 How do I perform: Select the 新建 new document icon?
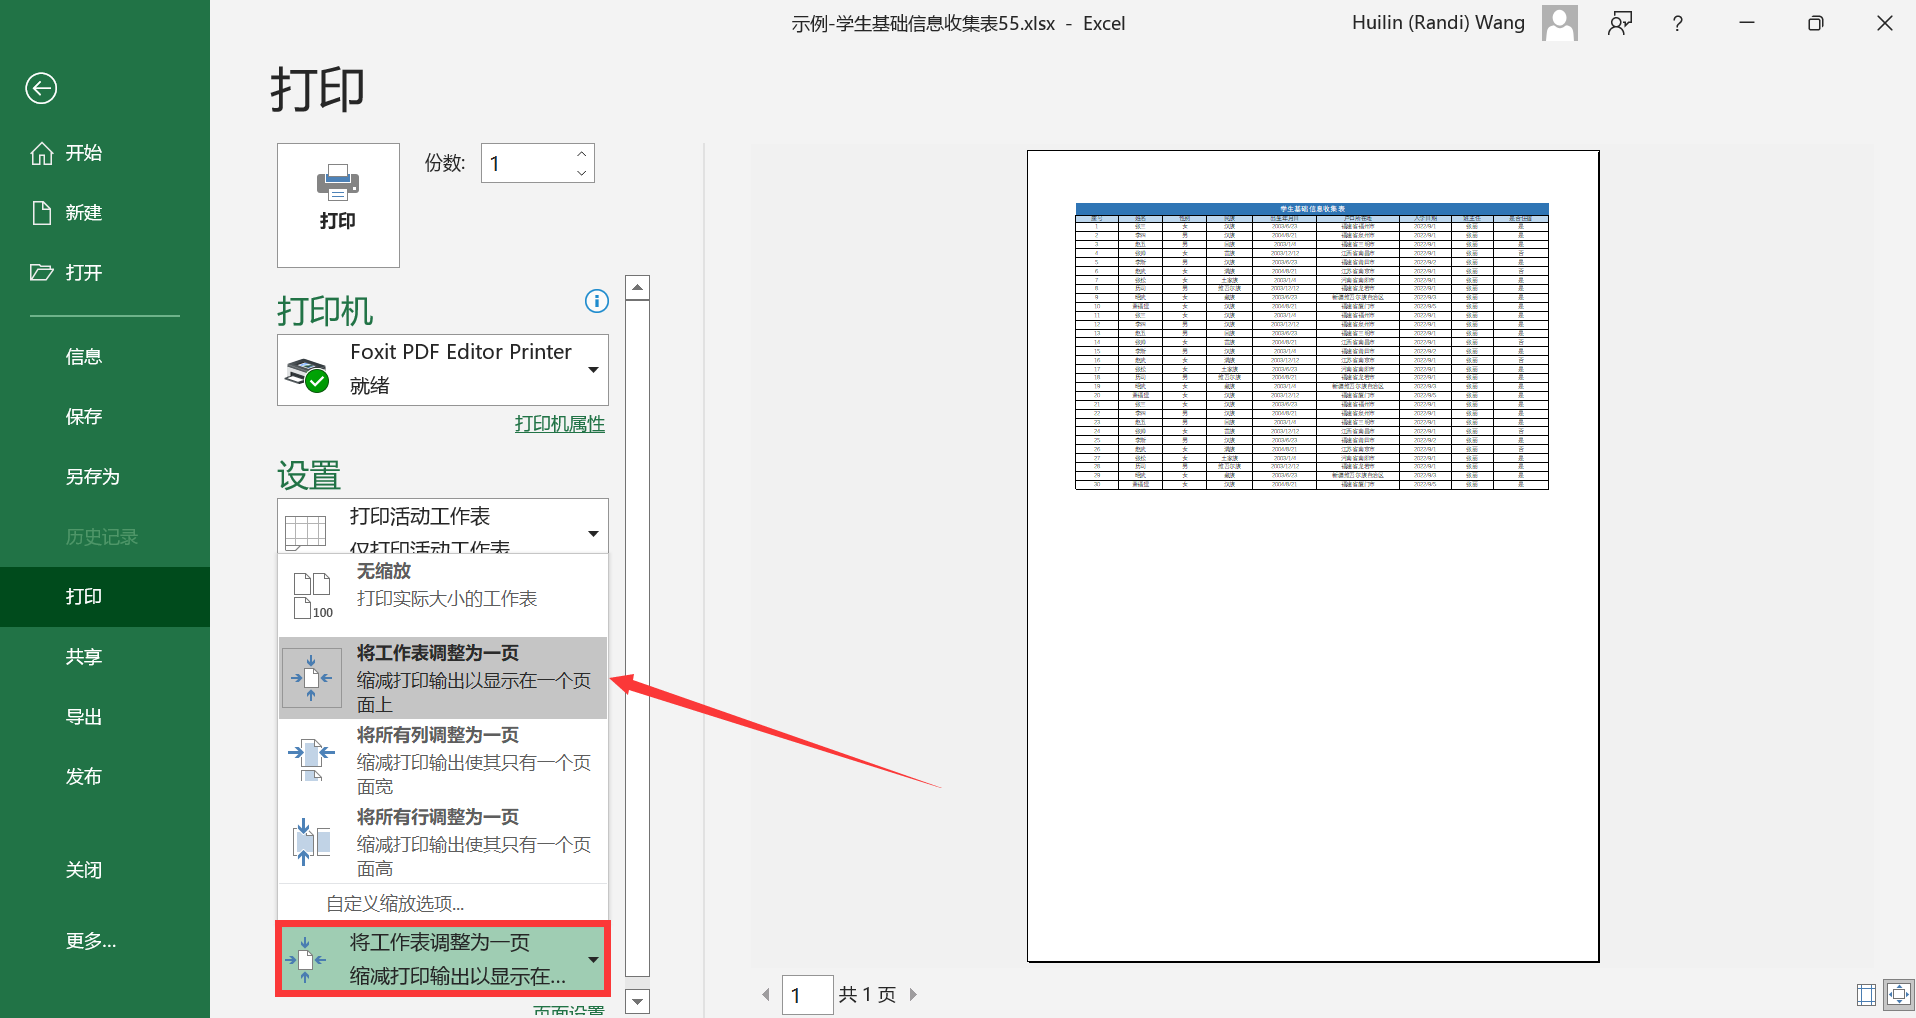click(41, 212)
